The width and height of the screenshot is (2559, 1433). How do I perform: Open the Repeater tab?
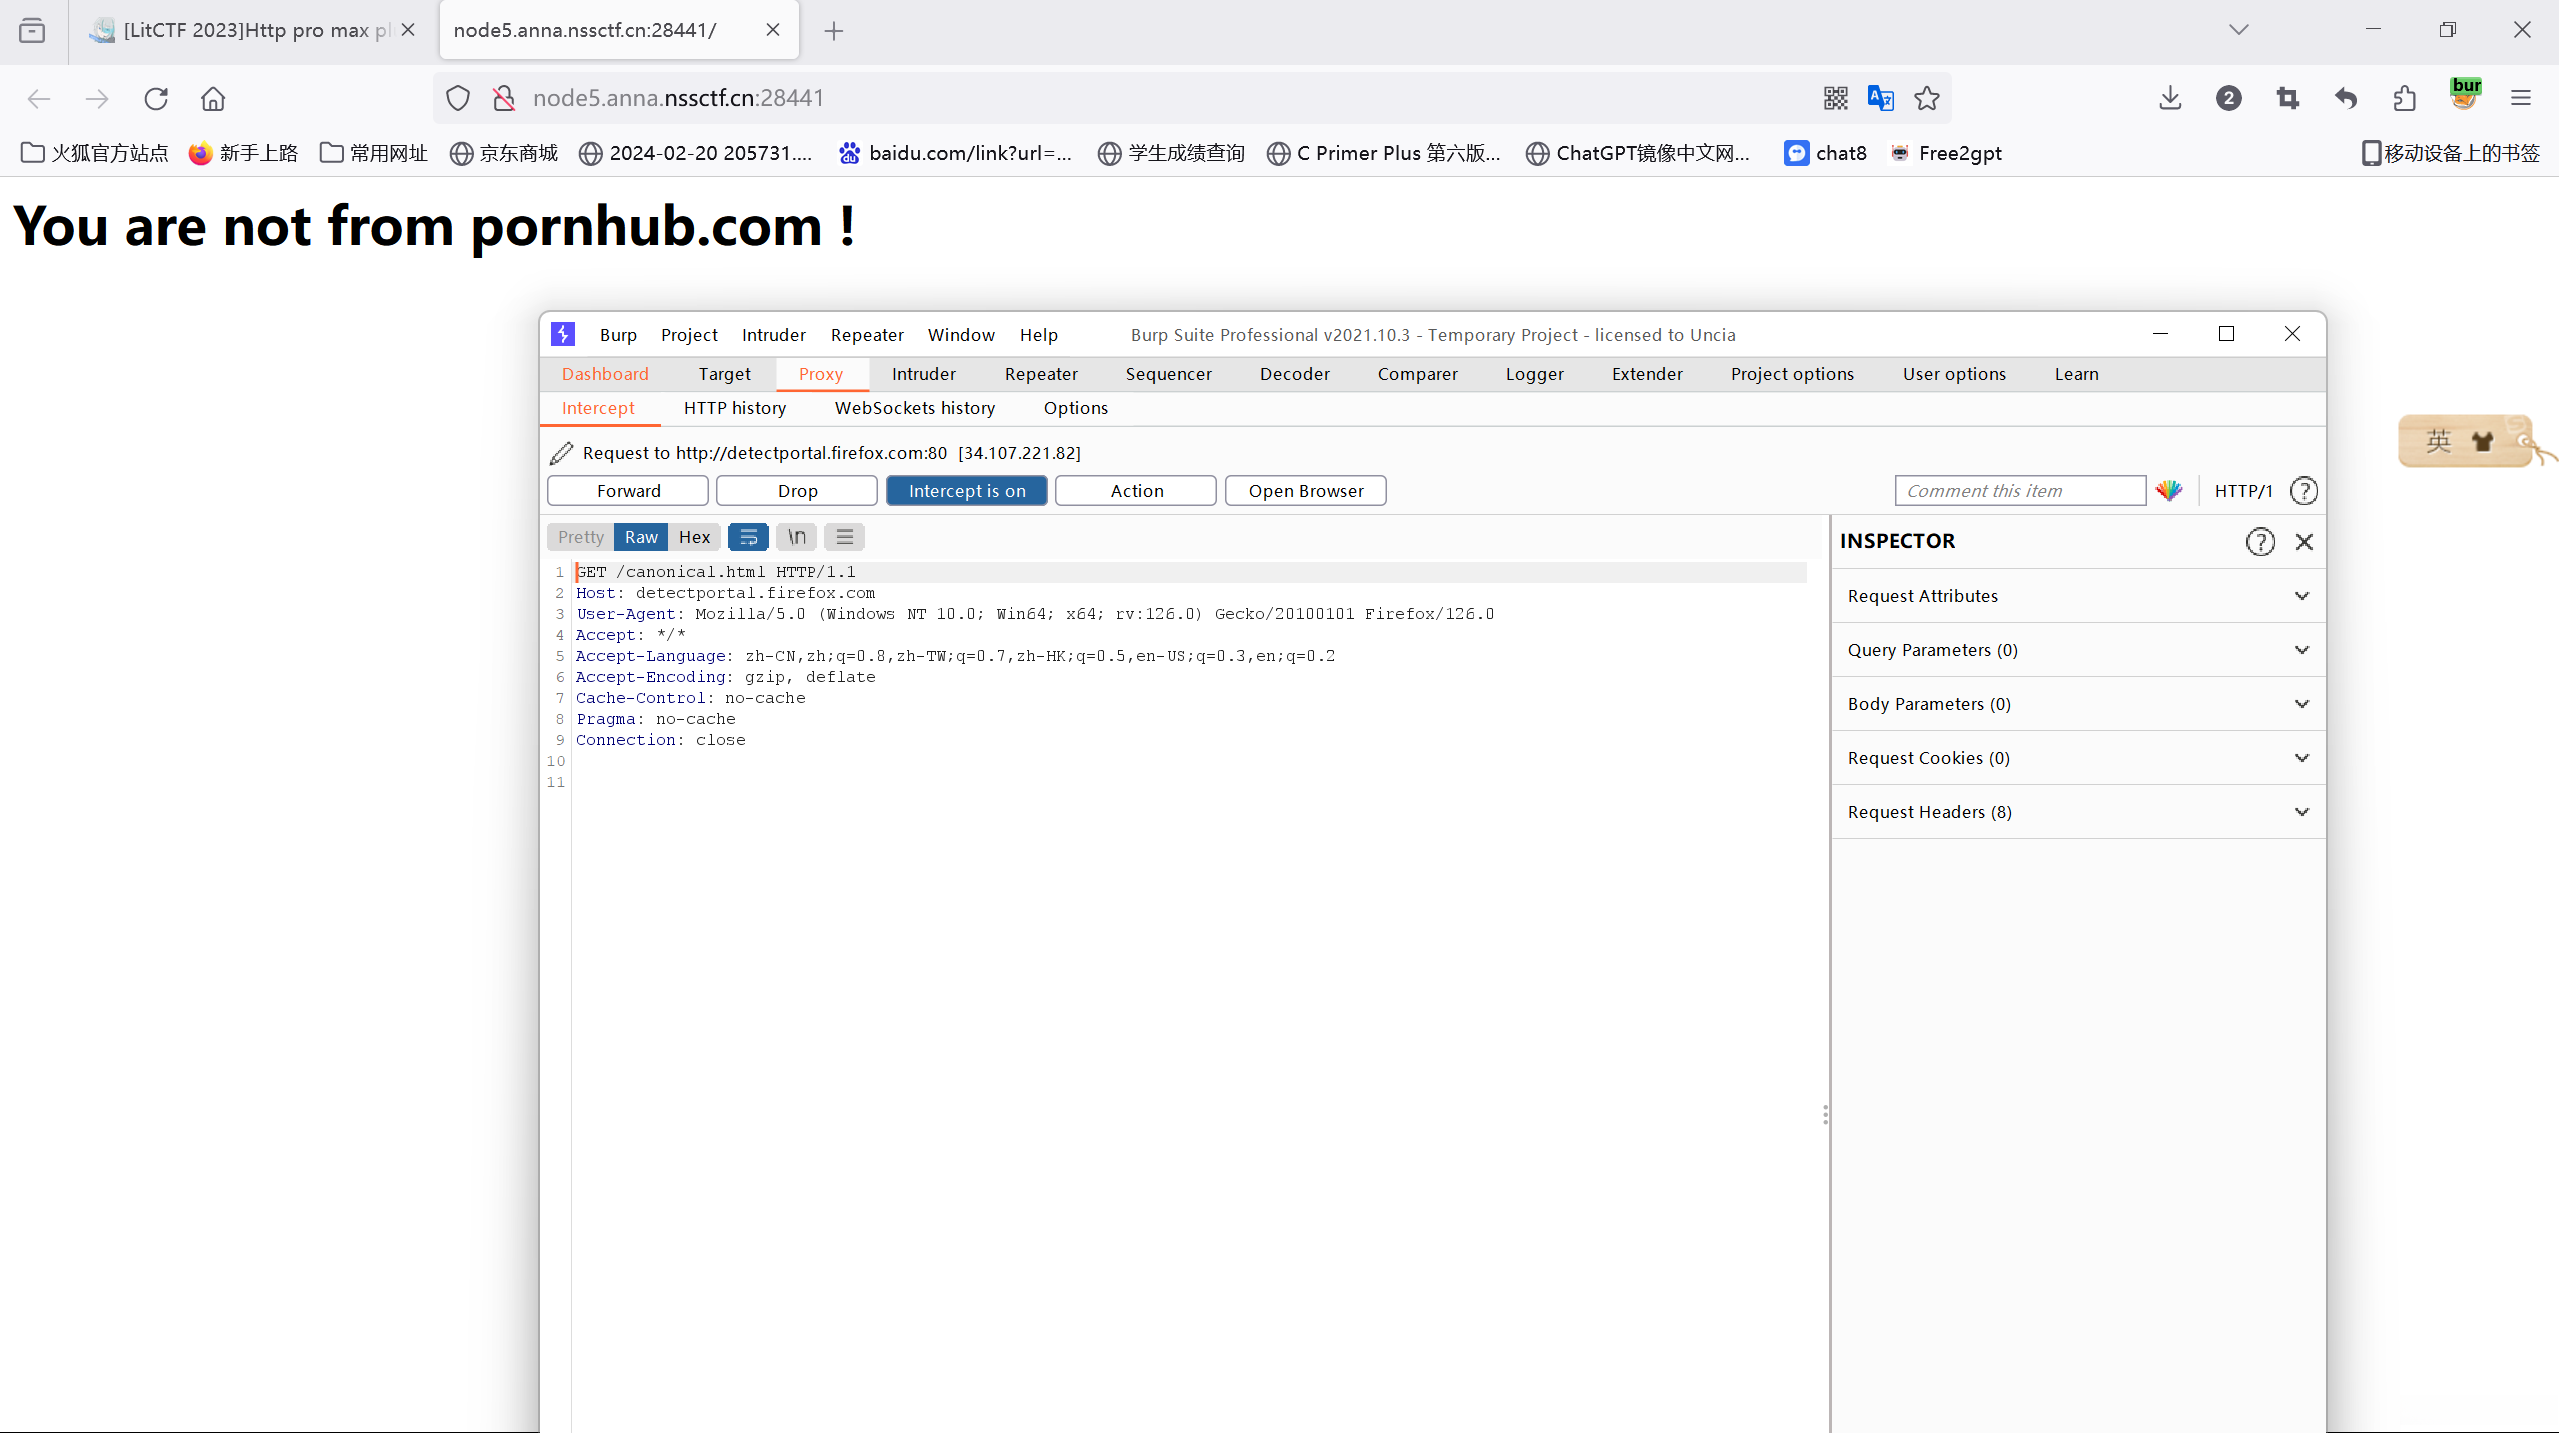[1040, 374]
